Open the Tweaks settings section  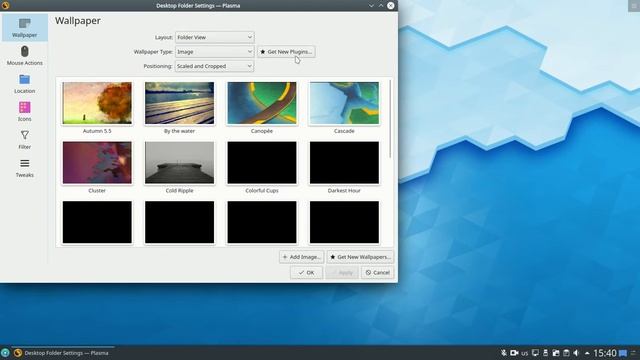click(24, 168)
